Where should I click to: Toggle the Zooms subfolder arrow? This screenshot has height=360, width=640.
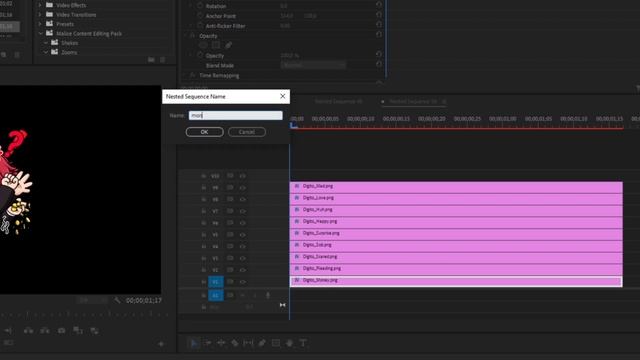pos(46,52)
